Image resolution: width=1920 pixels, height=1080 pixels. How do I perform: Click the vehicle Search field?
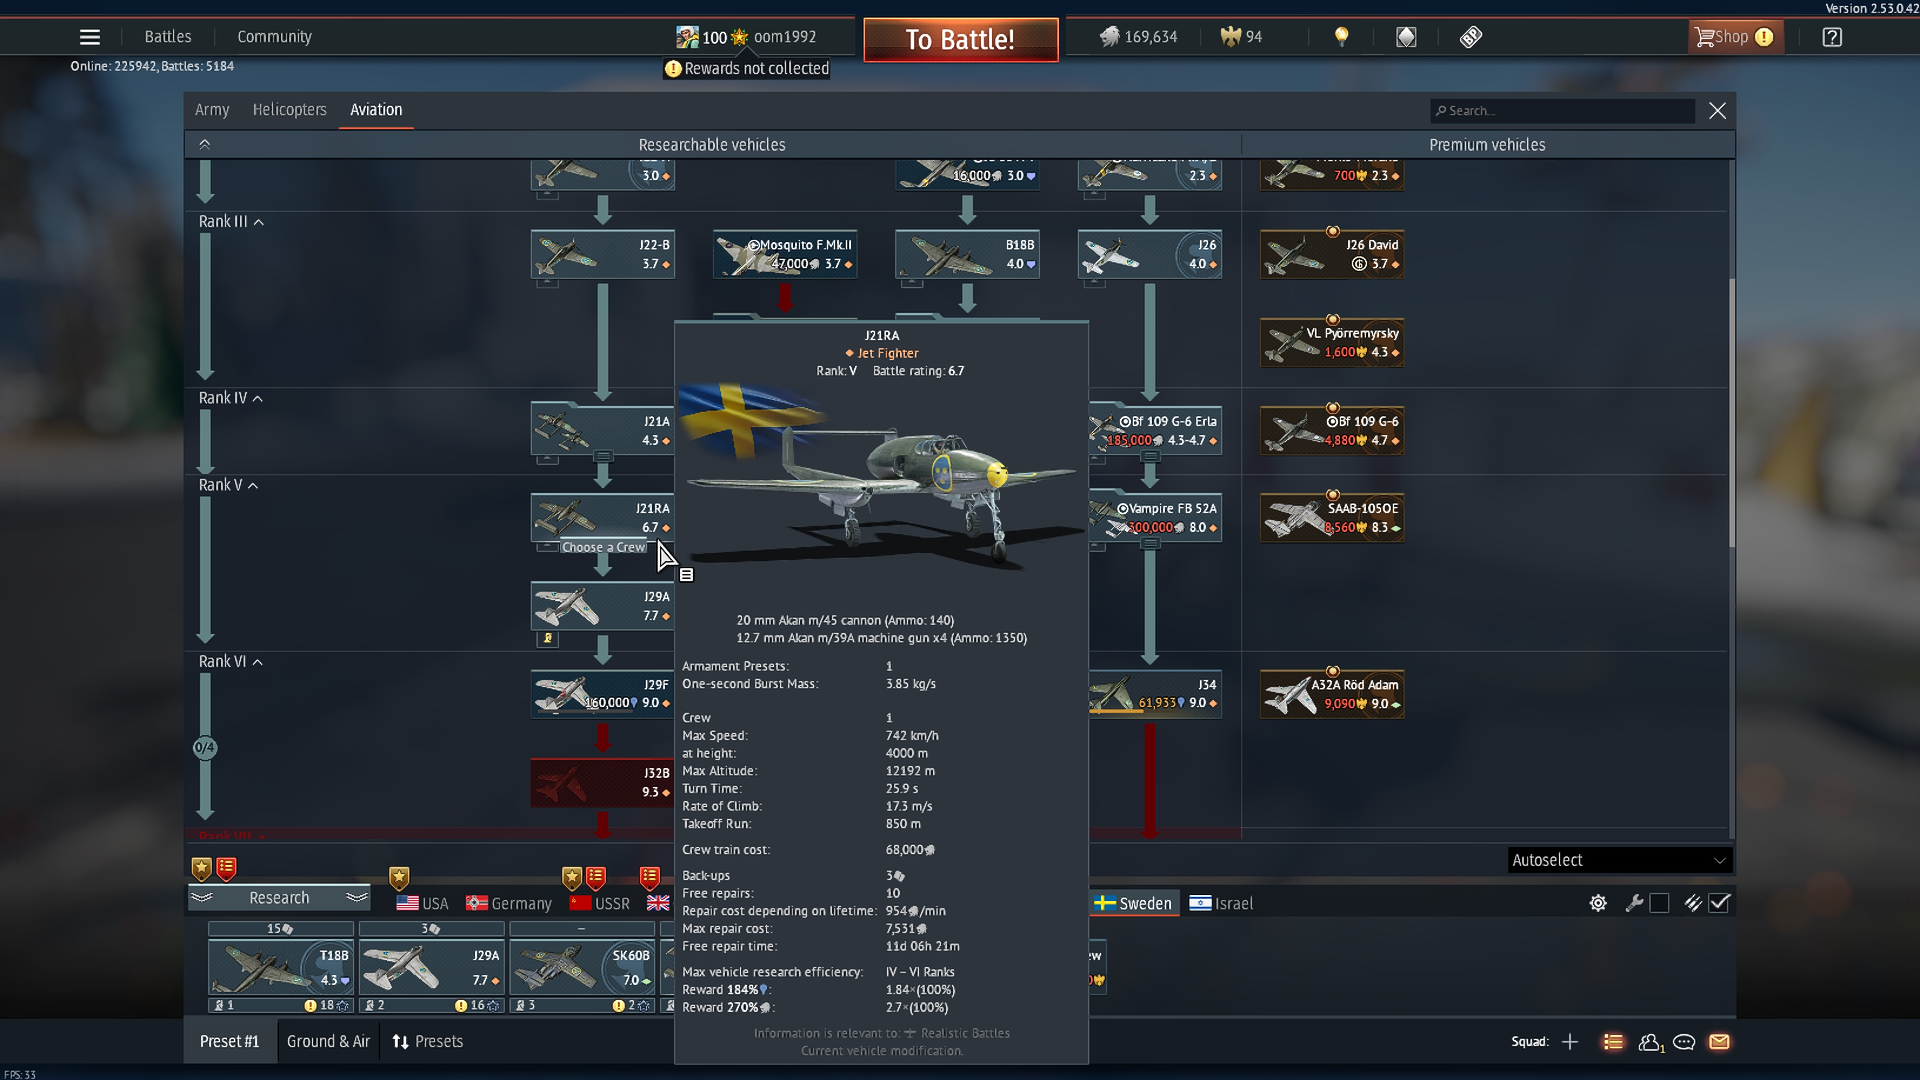1562,111
